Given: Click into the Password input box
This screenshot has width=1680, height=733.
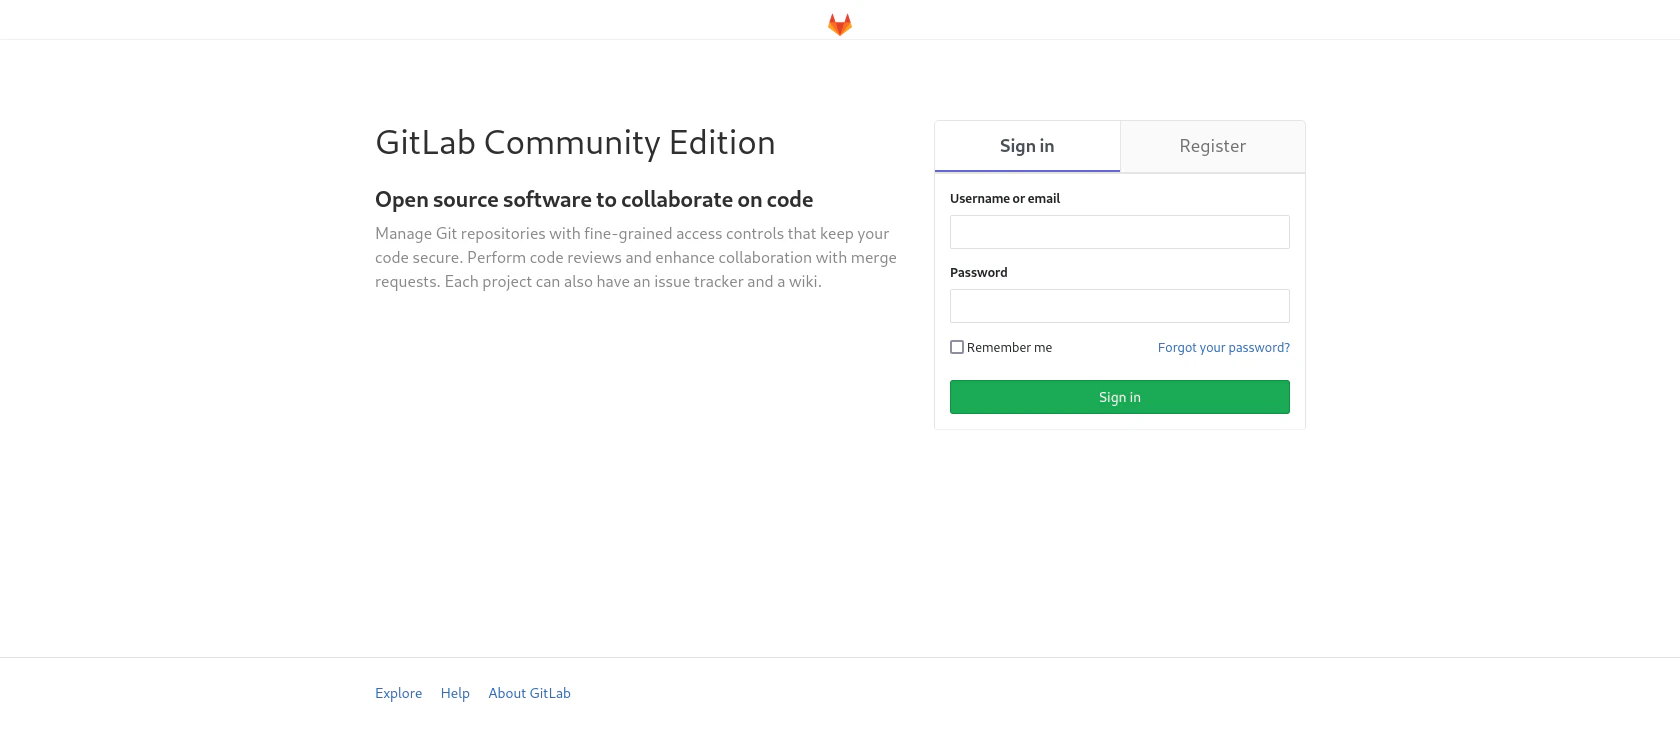Looking at the screenshot, I should click(x=1120, y=306).
